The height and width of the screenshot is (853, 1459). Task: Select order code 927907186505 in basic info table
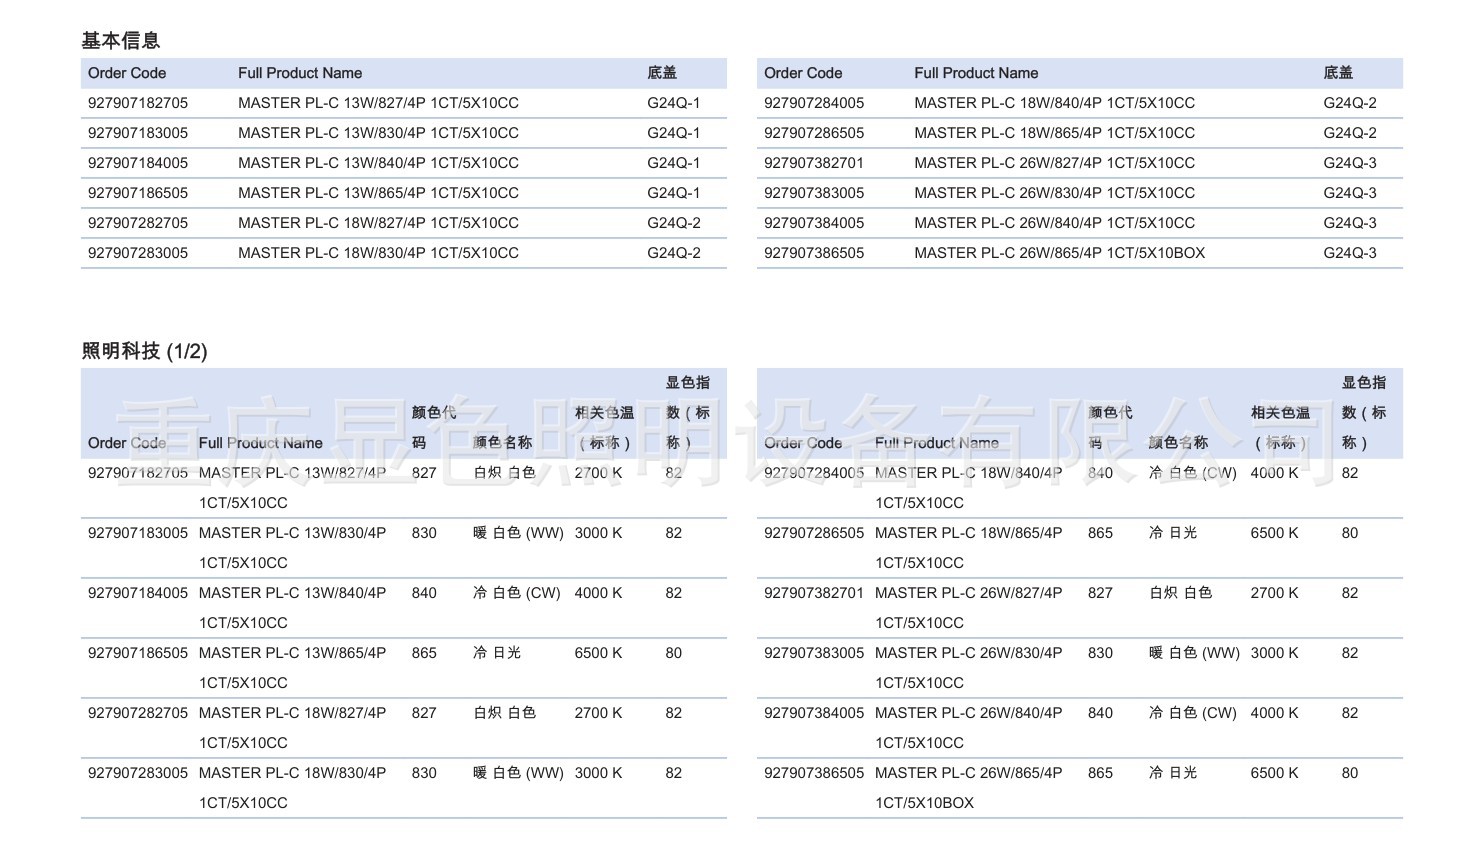138,193
